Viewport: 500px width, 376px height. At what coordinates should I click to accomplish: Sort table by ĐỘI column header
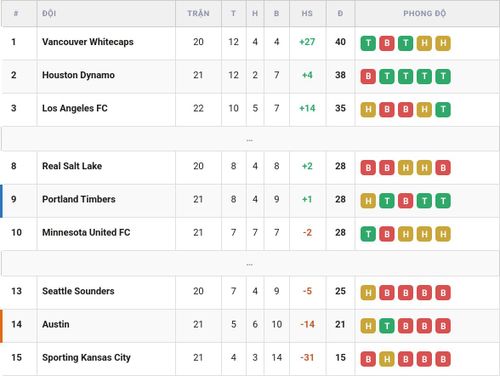coord(49,13)
